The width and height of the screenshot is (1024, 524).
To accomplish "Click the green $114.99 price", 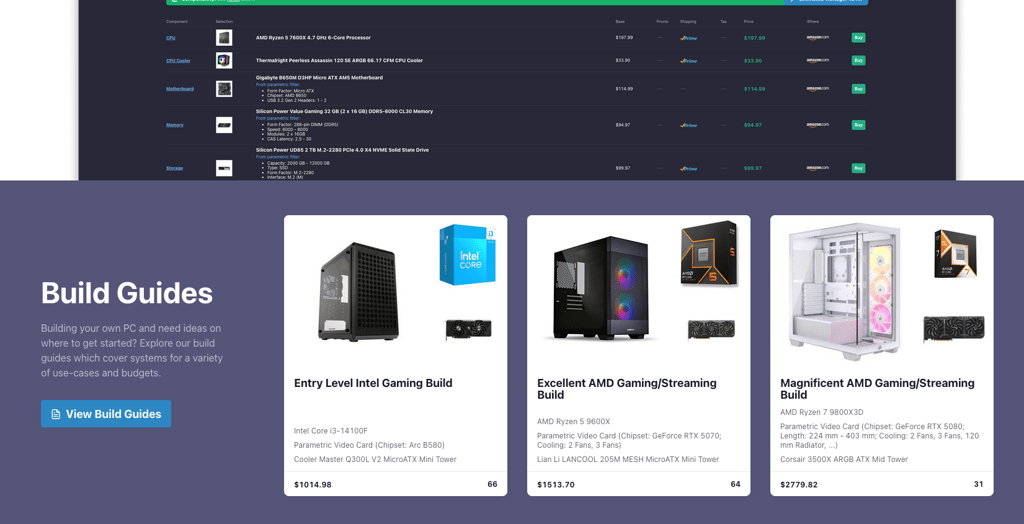I will [754, 89].
